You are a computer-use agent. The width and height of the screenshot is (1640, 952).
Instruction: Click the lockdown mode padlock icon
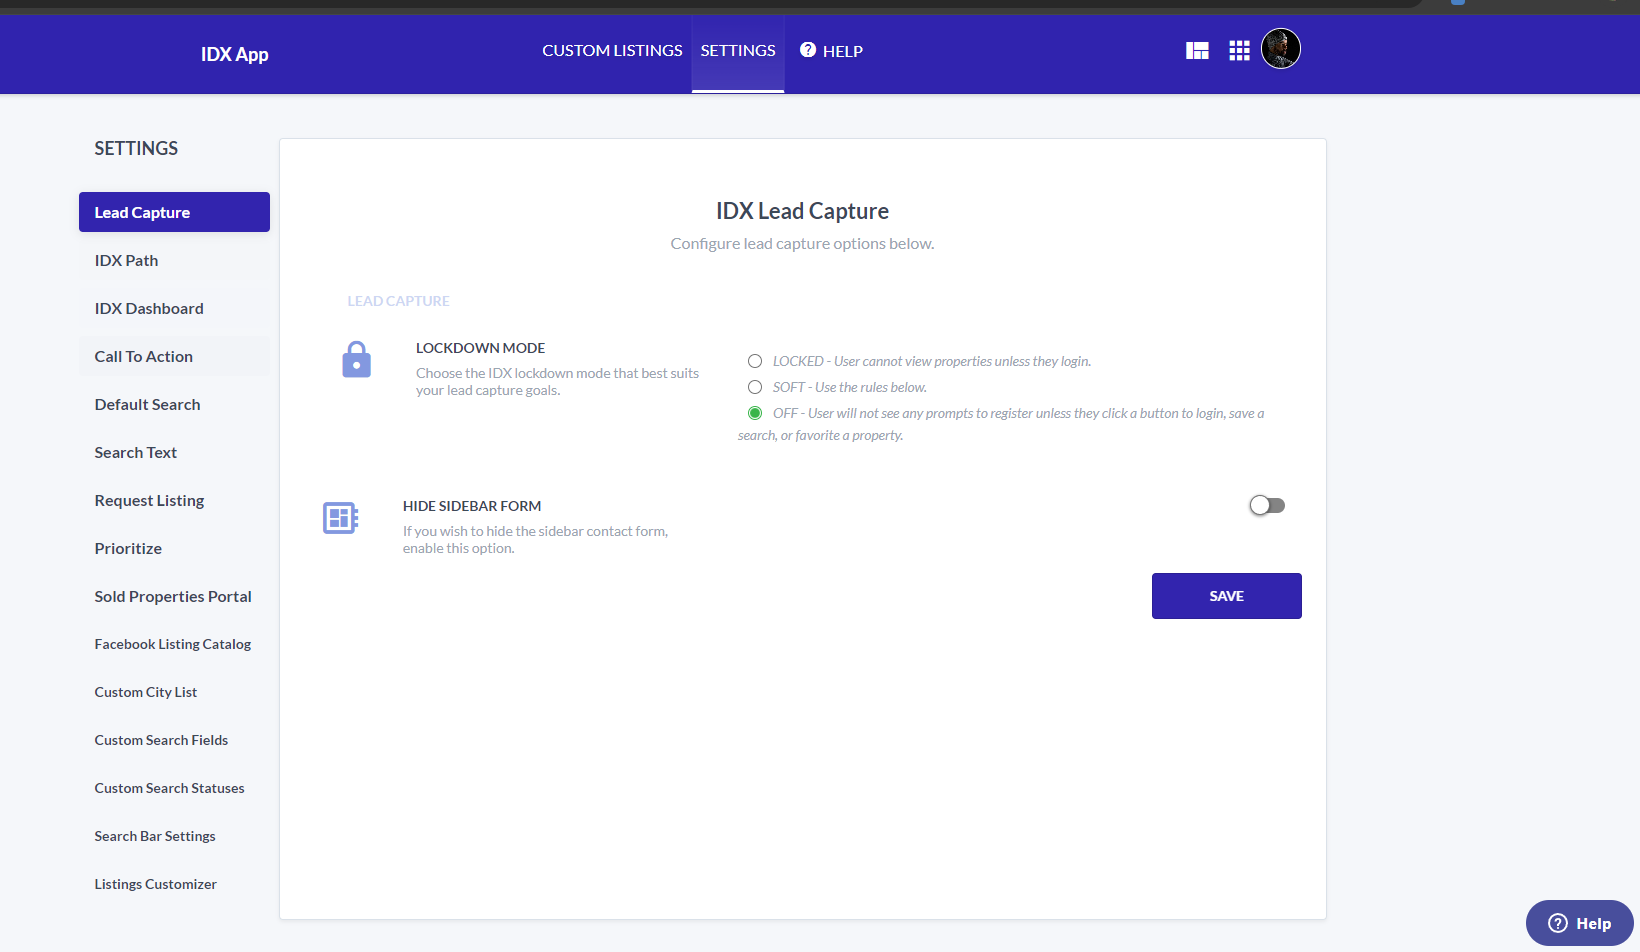356,360
